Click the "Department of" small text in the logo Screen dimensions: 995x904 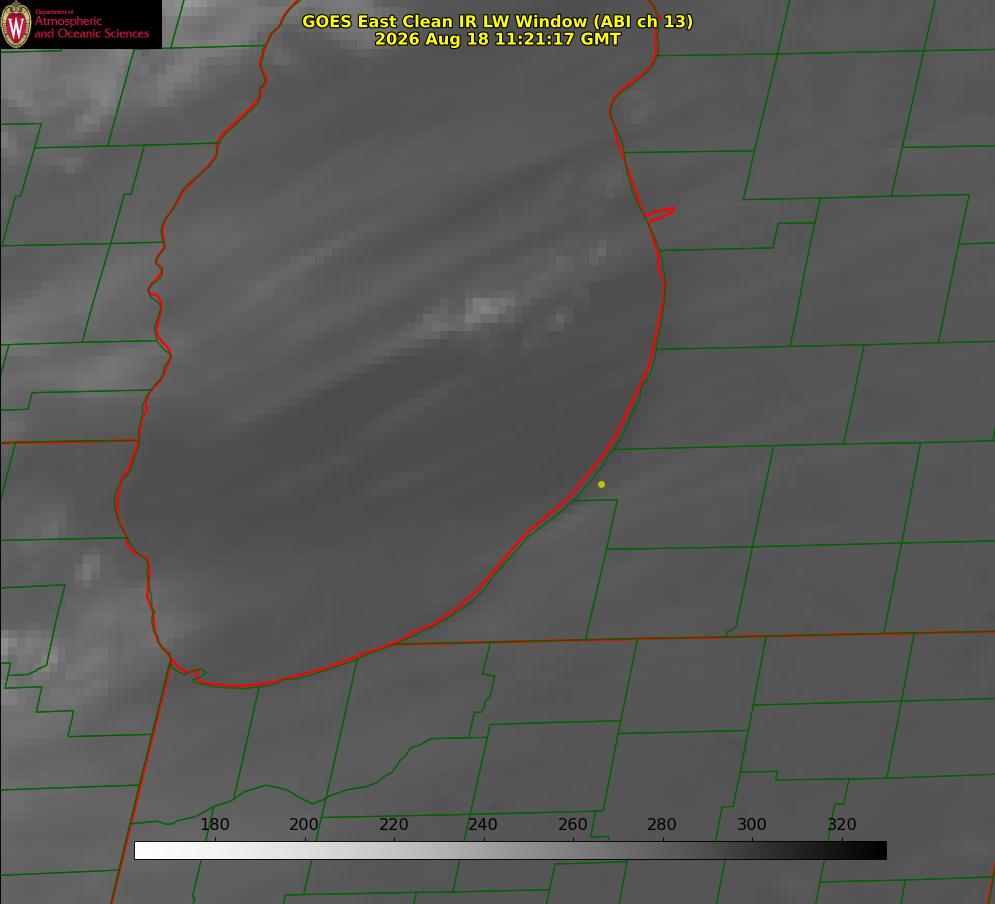tap(54, 12)
